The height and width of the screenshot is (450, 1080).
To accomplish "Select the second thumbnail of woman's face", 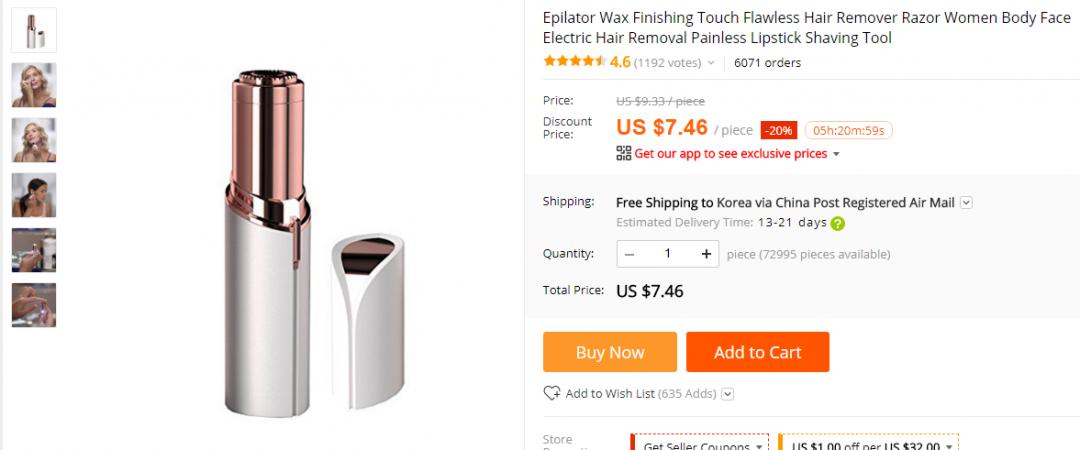I will 34,85.
